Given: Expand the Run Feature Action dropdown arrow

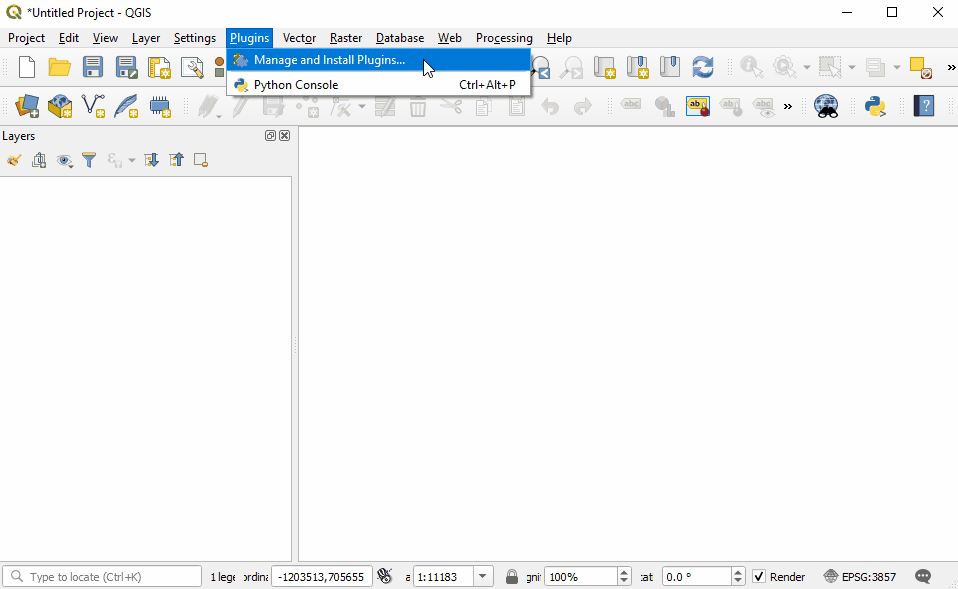Looking at the screenshot, I should [806, 67].
